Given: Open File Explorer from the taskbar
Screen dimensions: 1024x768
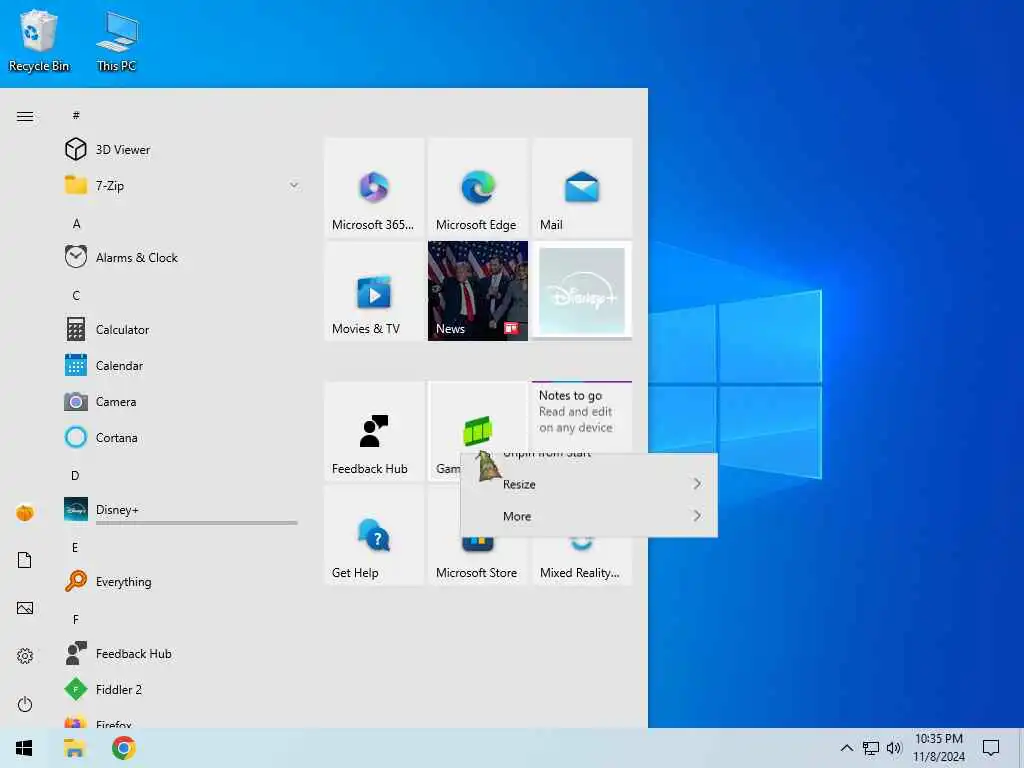Looking at the screenshot, I should click(x=74, y=748).
